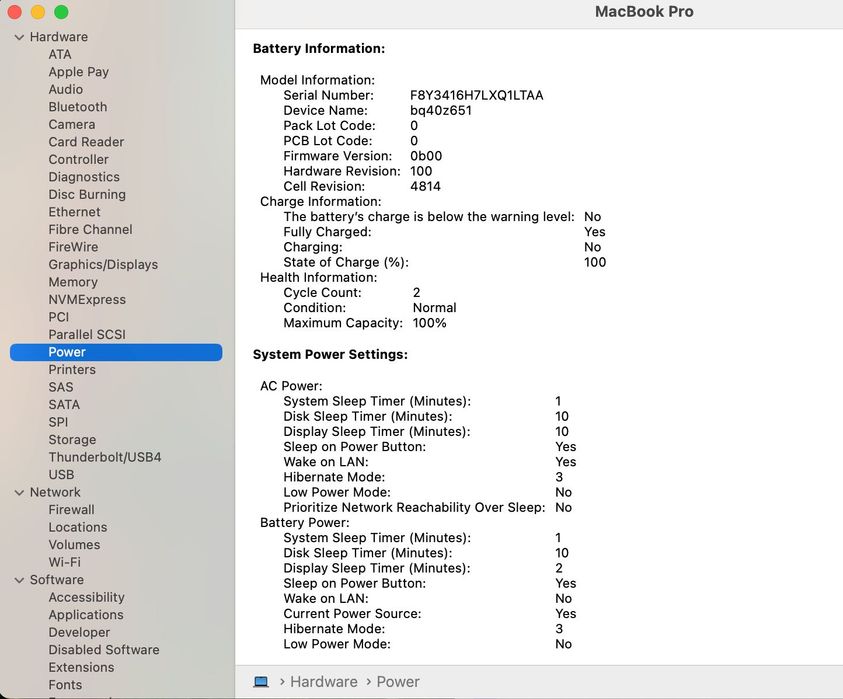843x699 pixels.
Task: Click Maximum Capacity value 100%
Action: [430, 323]
